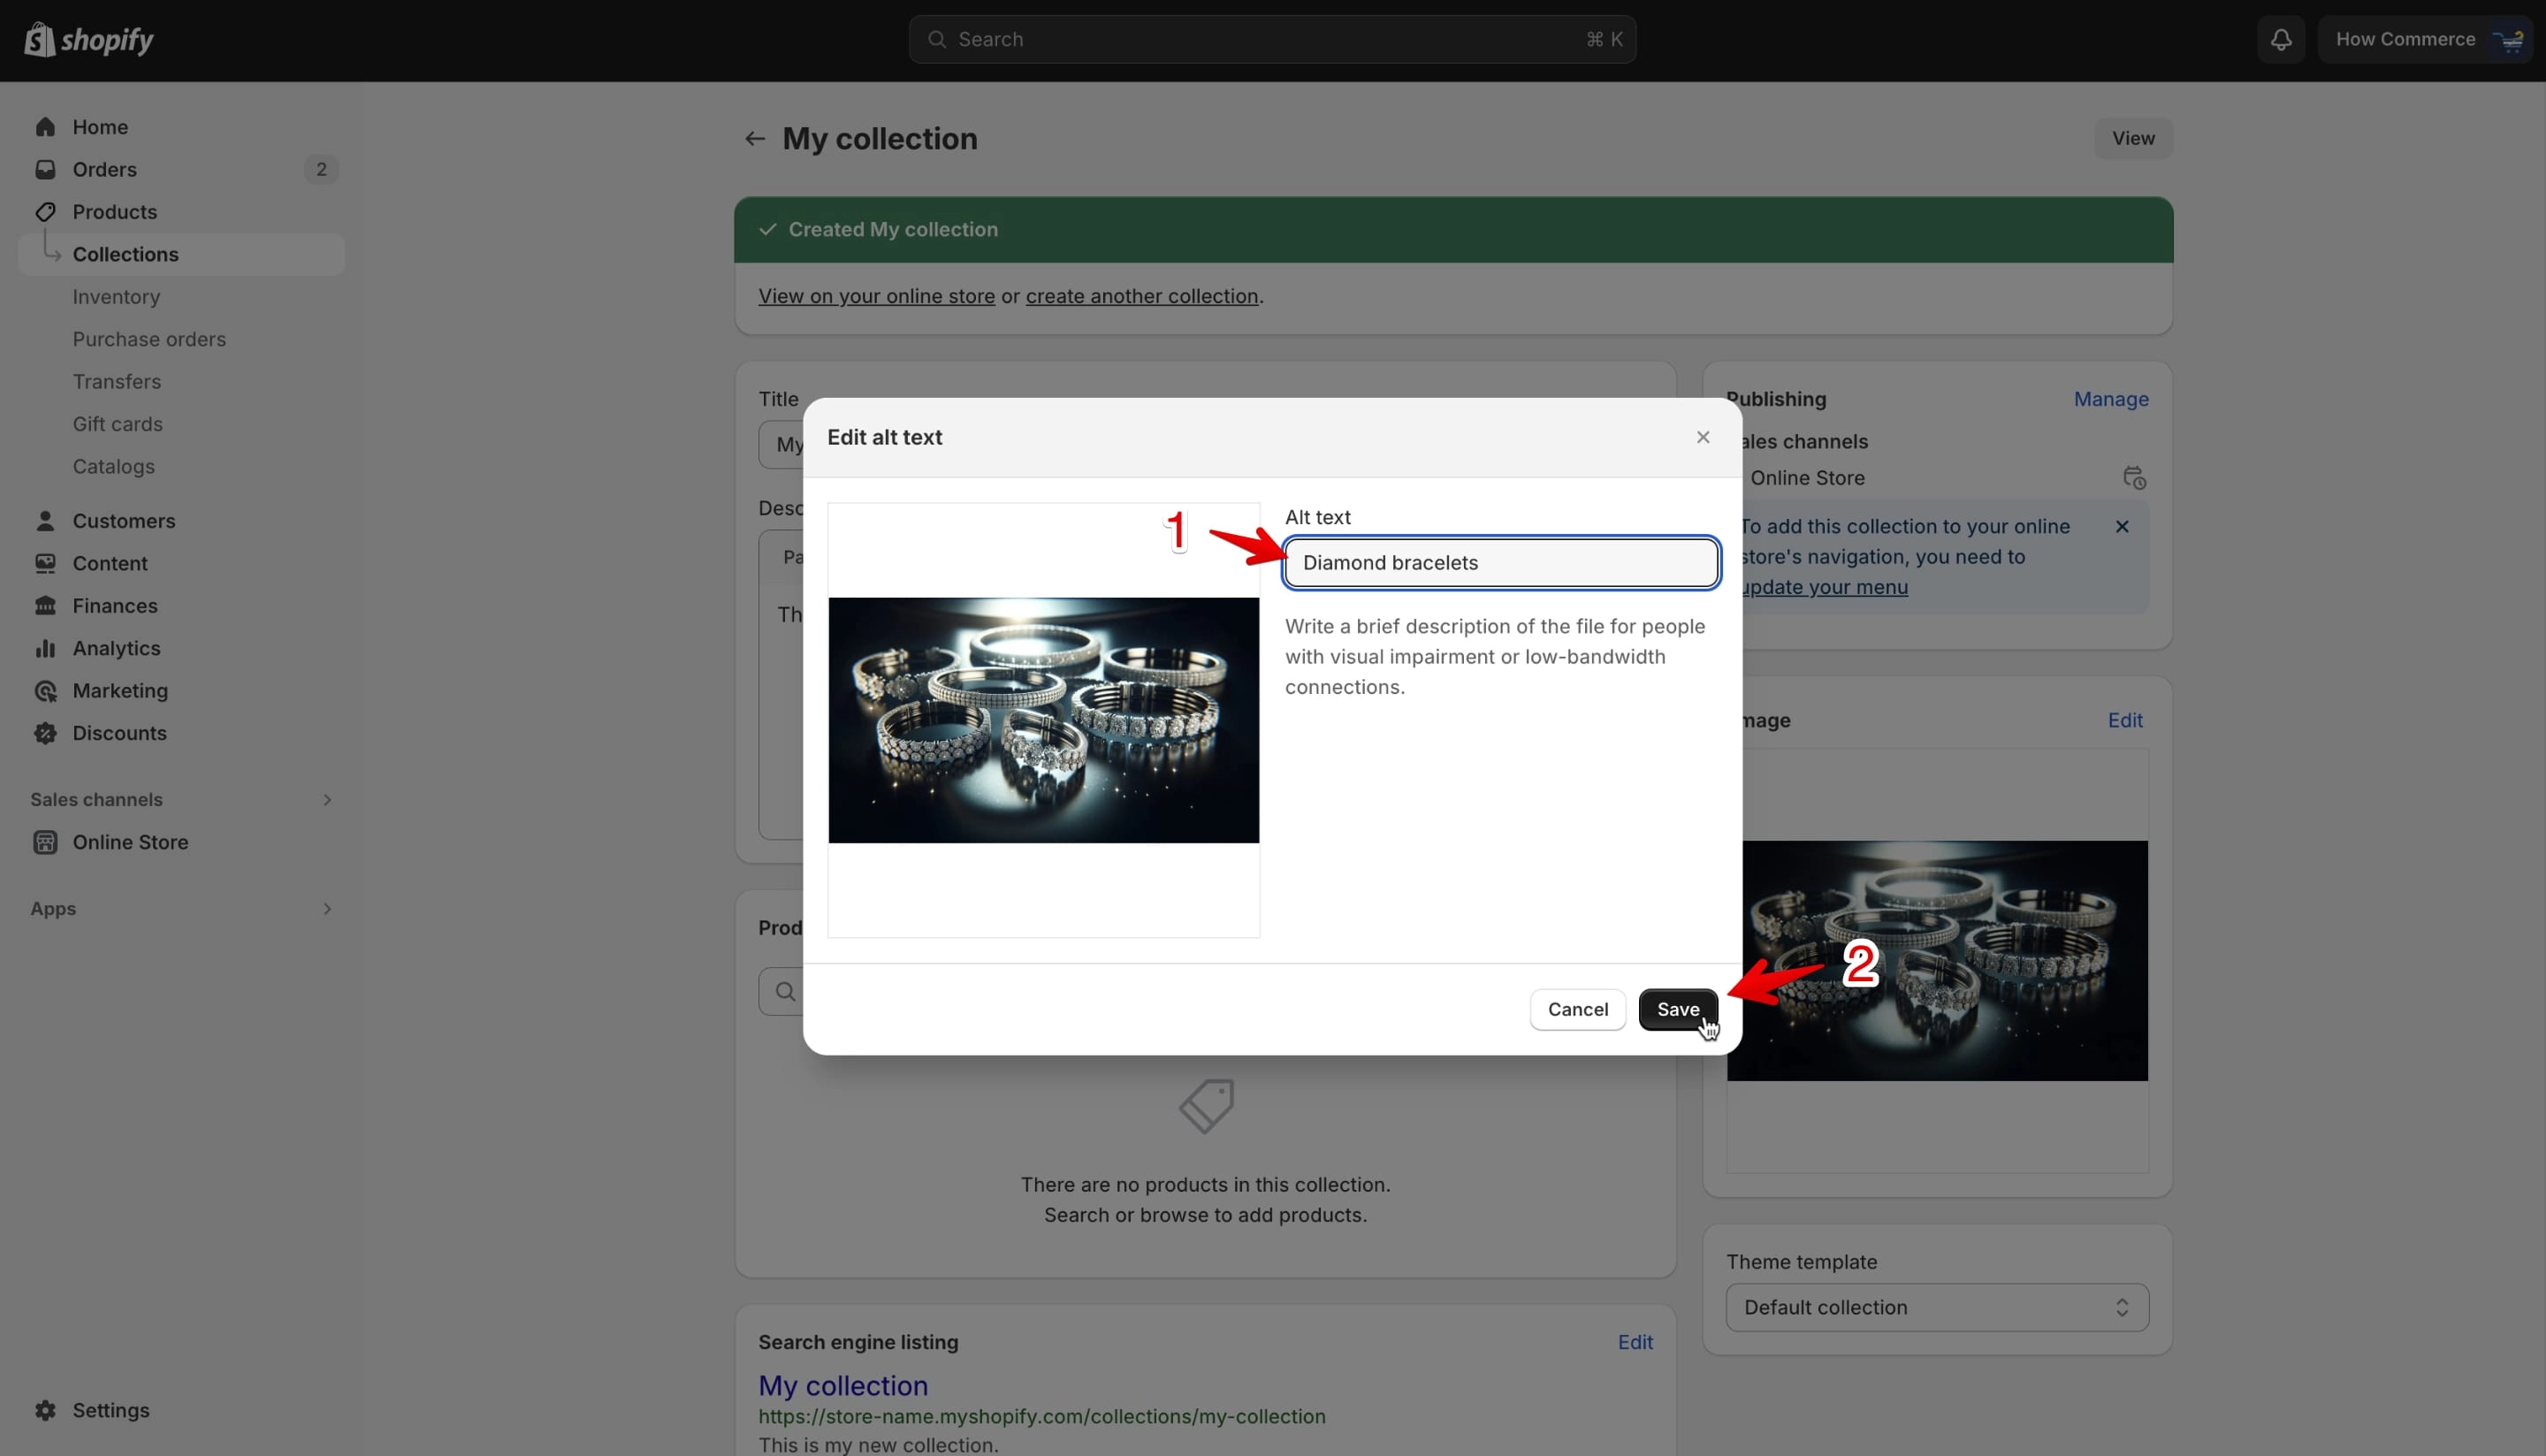Screen dimensions: 2546x1456
Task: Click the Online Store sales channel label
Action: pyautogui.click(x=1807, y=478)
